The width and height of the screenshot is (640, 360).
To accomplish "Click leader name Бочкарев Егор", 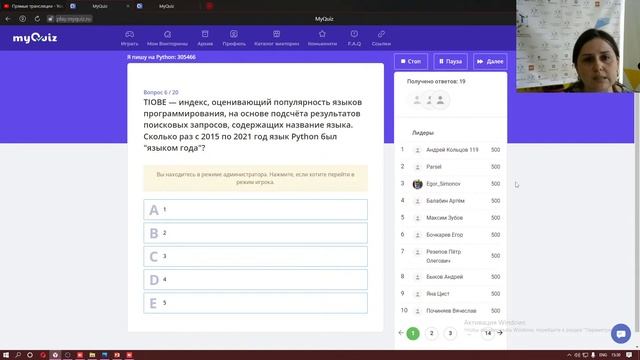I will (x=444, y=235).
